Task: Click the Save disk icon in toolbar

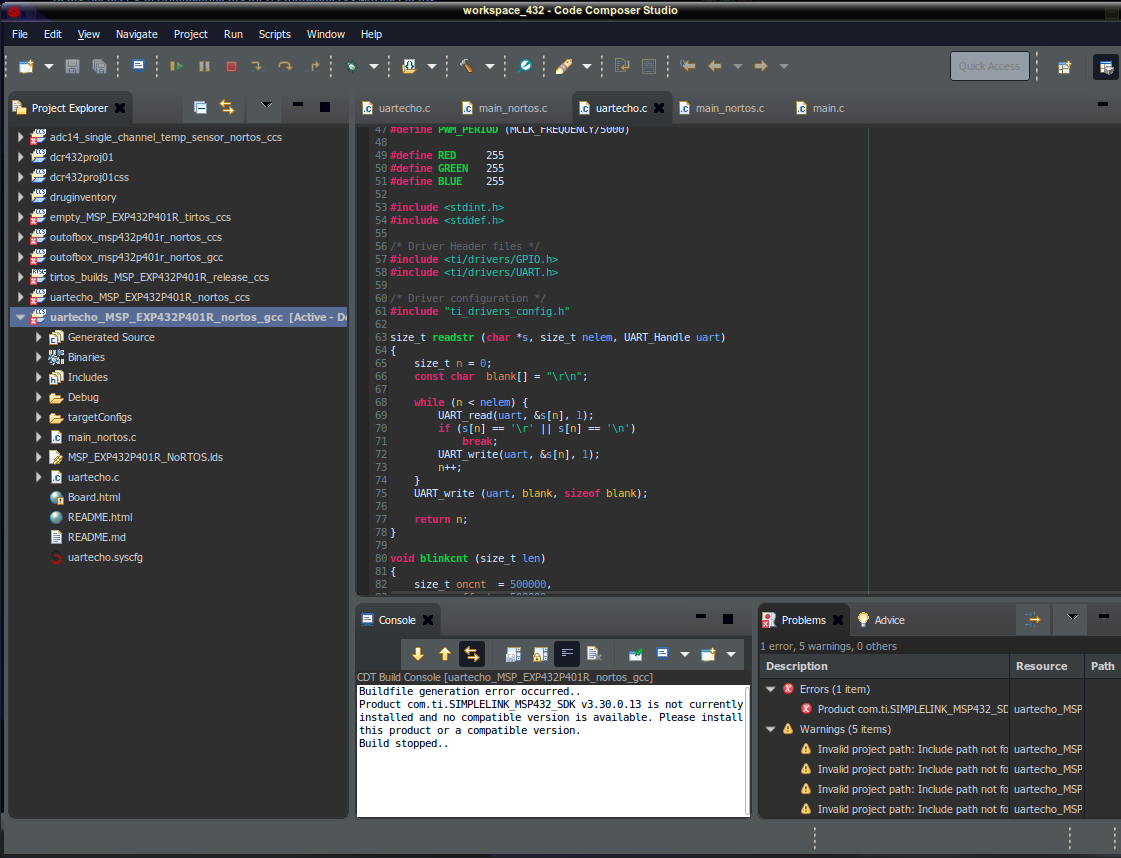Action: pyautogui.click(x=72, y=66)
